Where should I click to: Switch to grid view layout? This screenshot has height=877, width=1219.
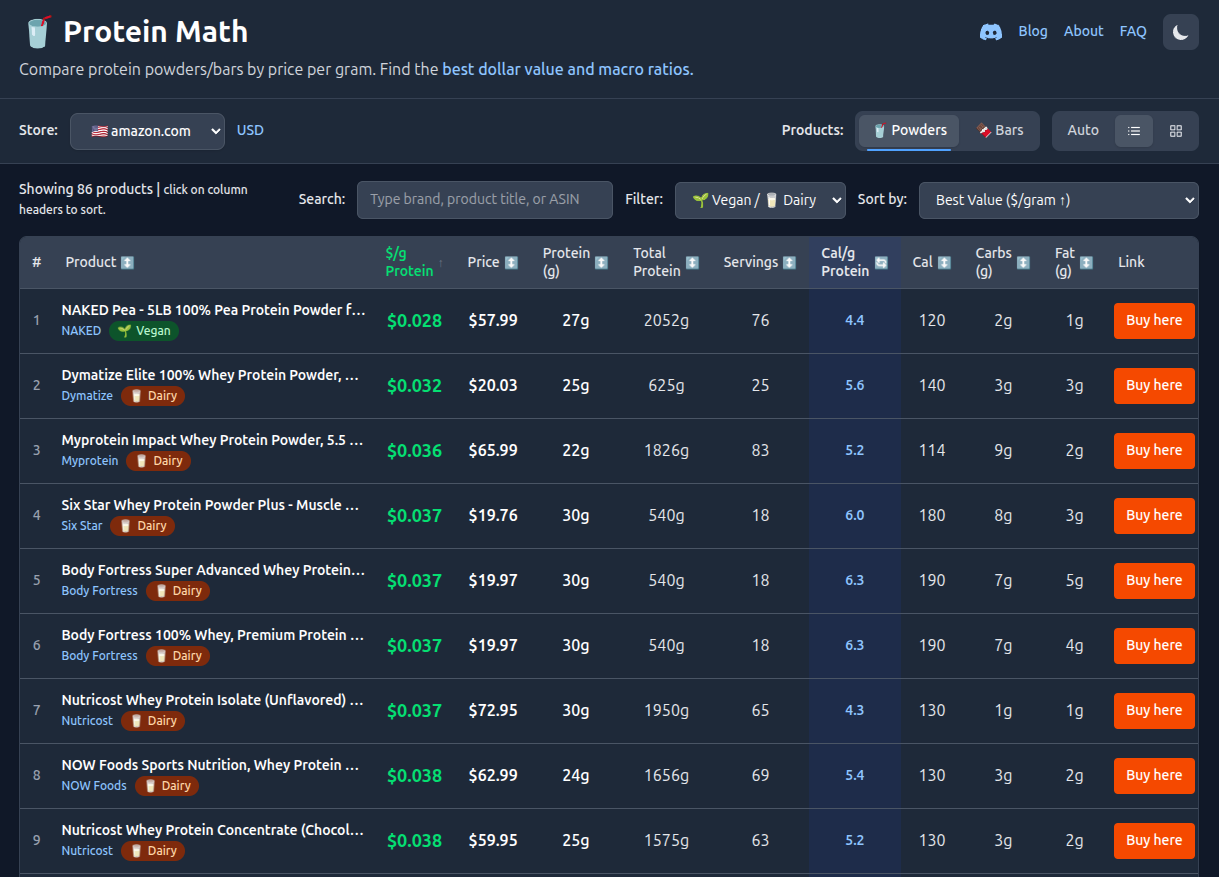pyautogui.click(x=1176, y=131)
